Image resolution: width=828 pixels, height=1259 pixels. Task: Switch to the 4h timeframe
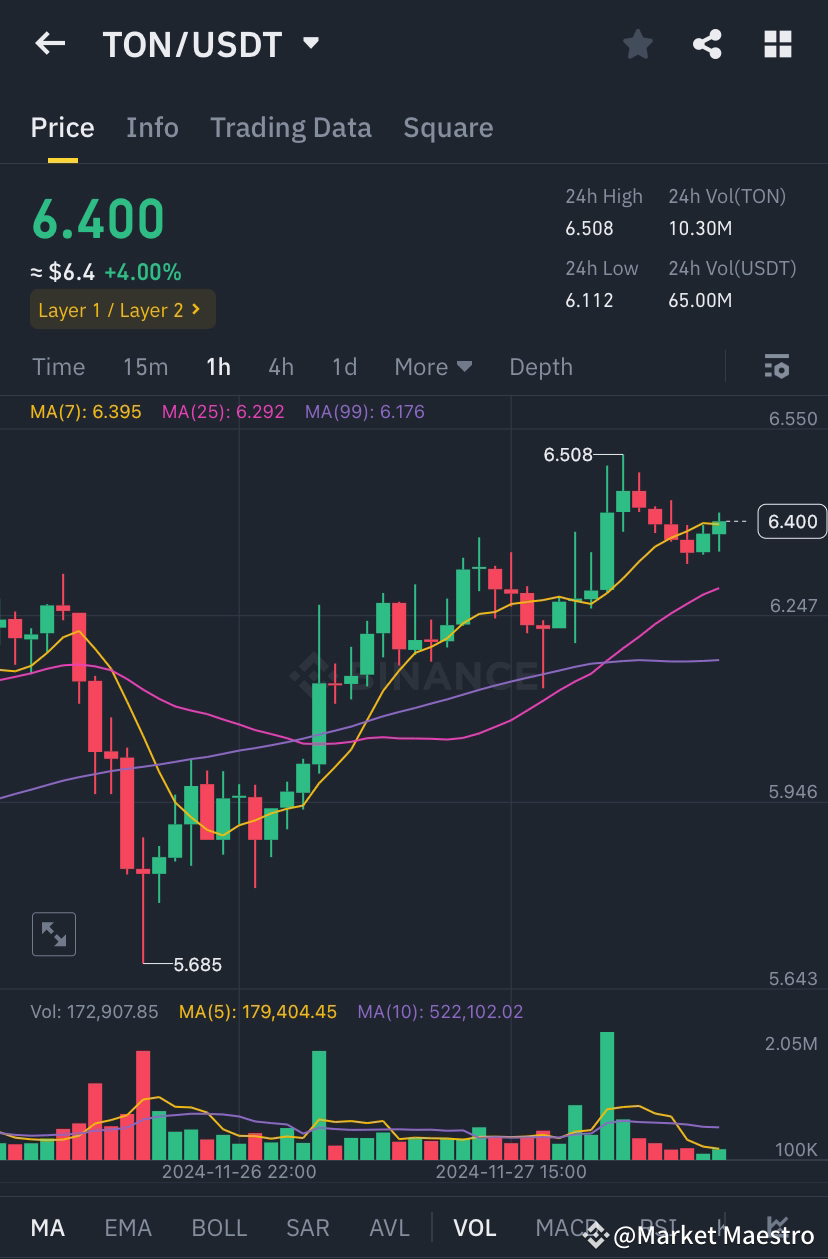[x=280, y=367]
